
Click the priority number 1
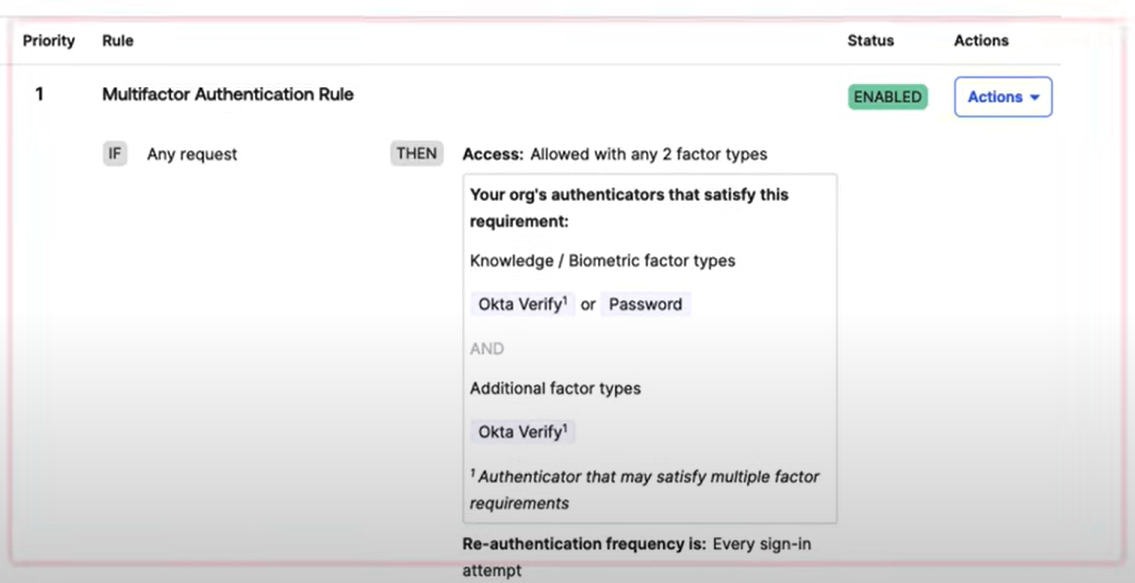click(39, 94)
